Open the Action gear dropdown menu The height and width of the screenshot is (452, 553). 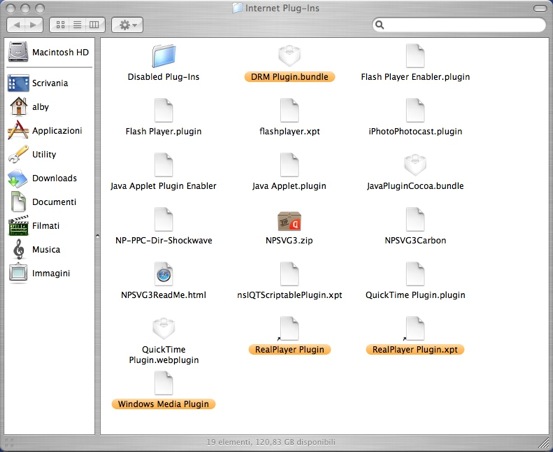point(127,25)
